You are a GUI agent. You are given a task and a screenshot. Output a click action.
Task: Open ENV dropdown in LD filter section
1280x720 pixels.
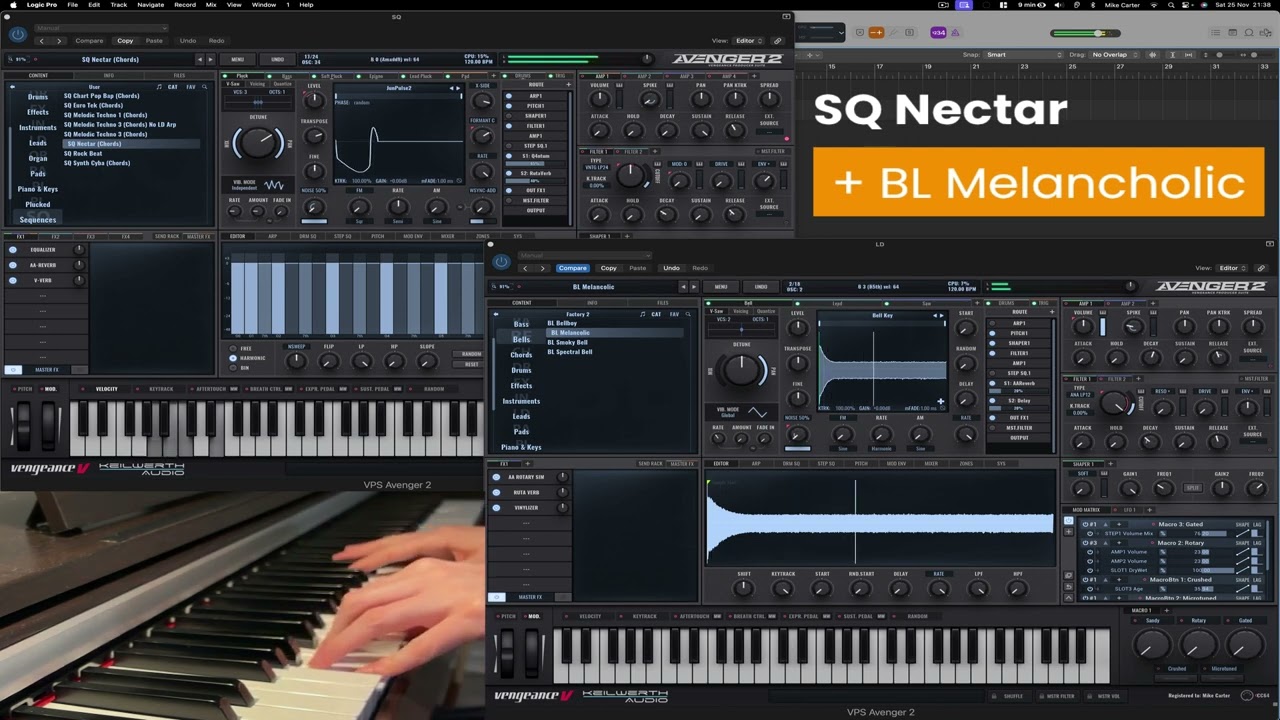1247,391
